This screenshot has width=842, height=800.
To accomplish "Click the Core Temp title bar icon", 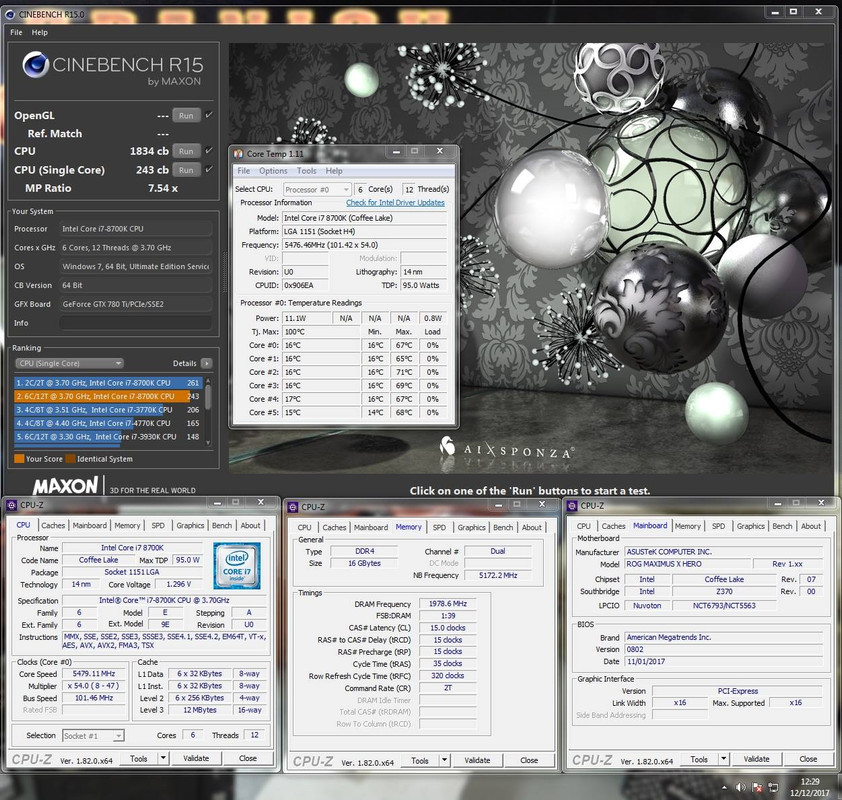I will (x=238, y=154).
